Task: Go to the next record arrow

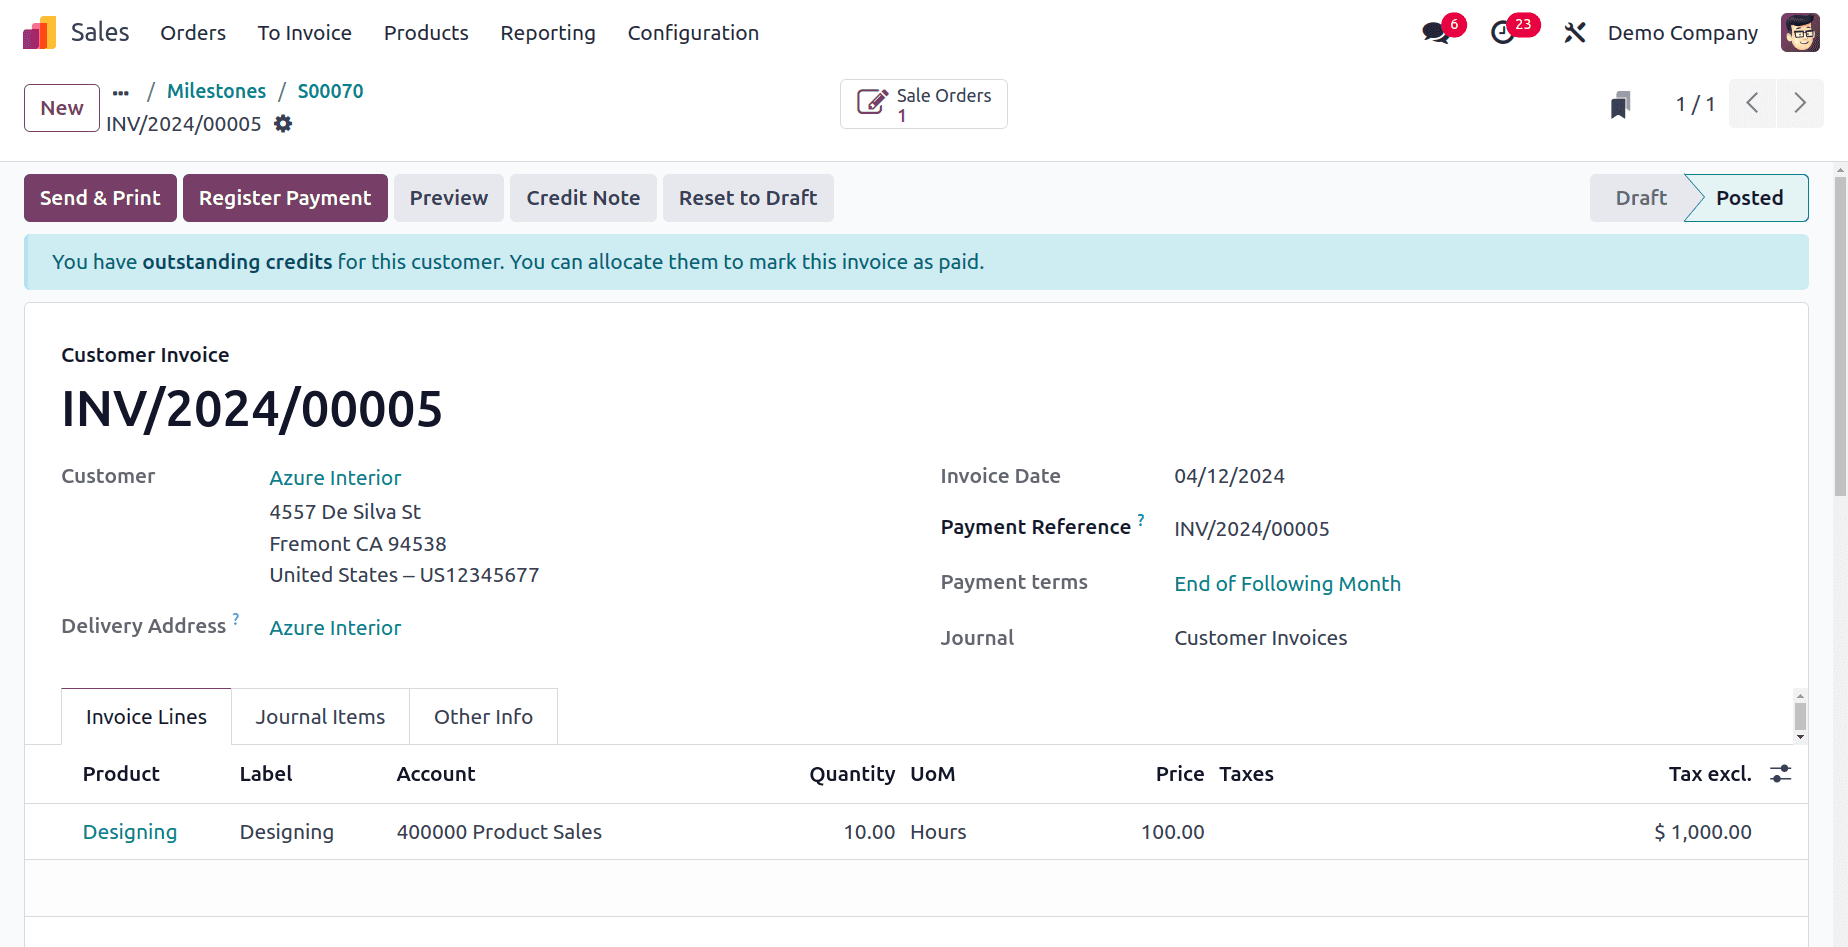Action: tap(1800, 104)
